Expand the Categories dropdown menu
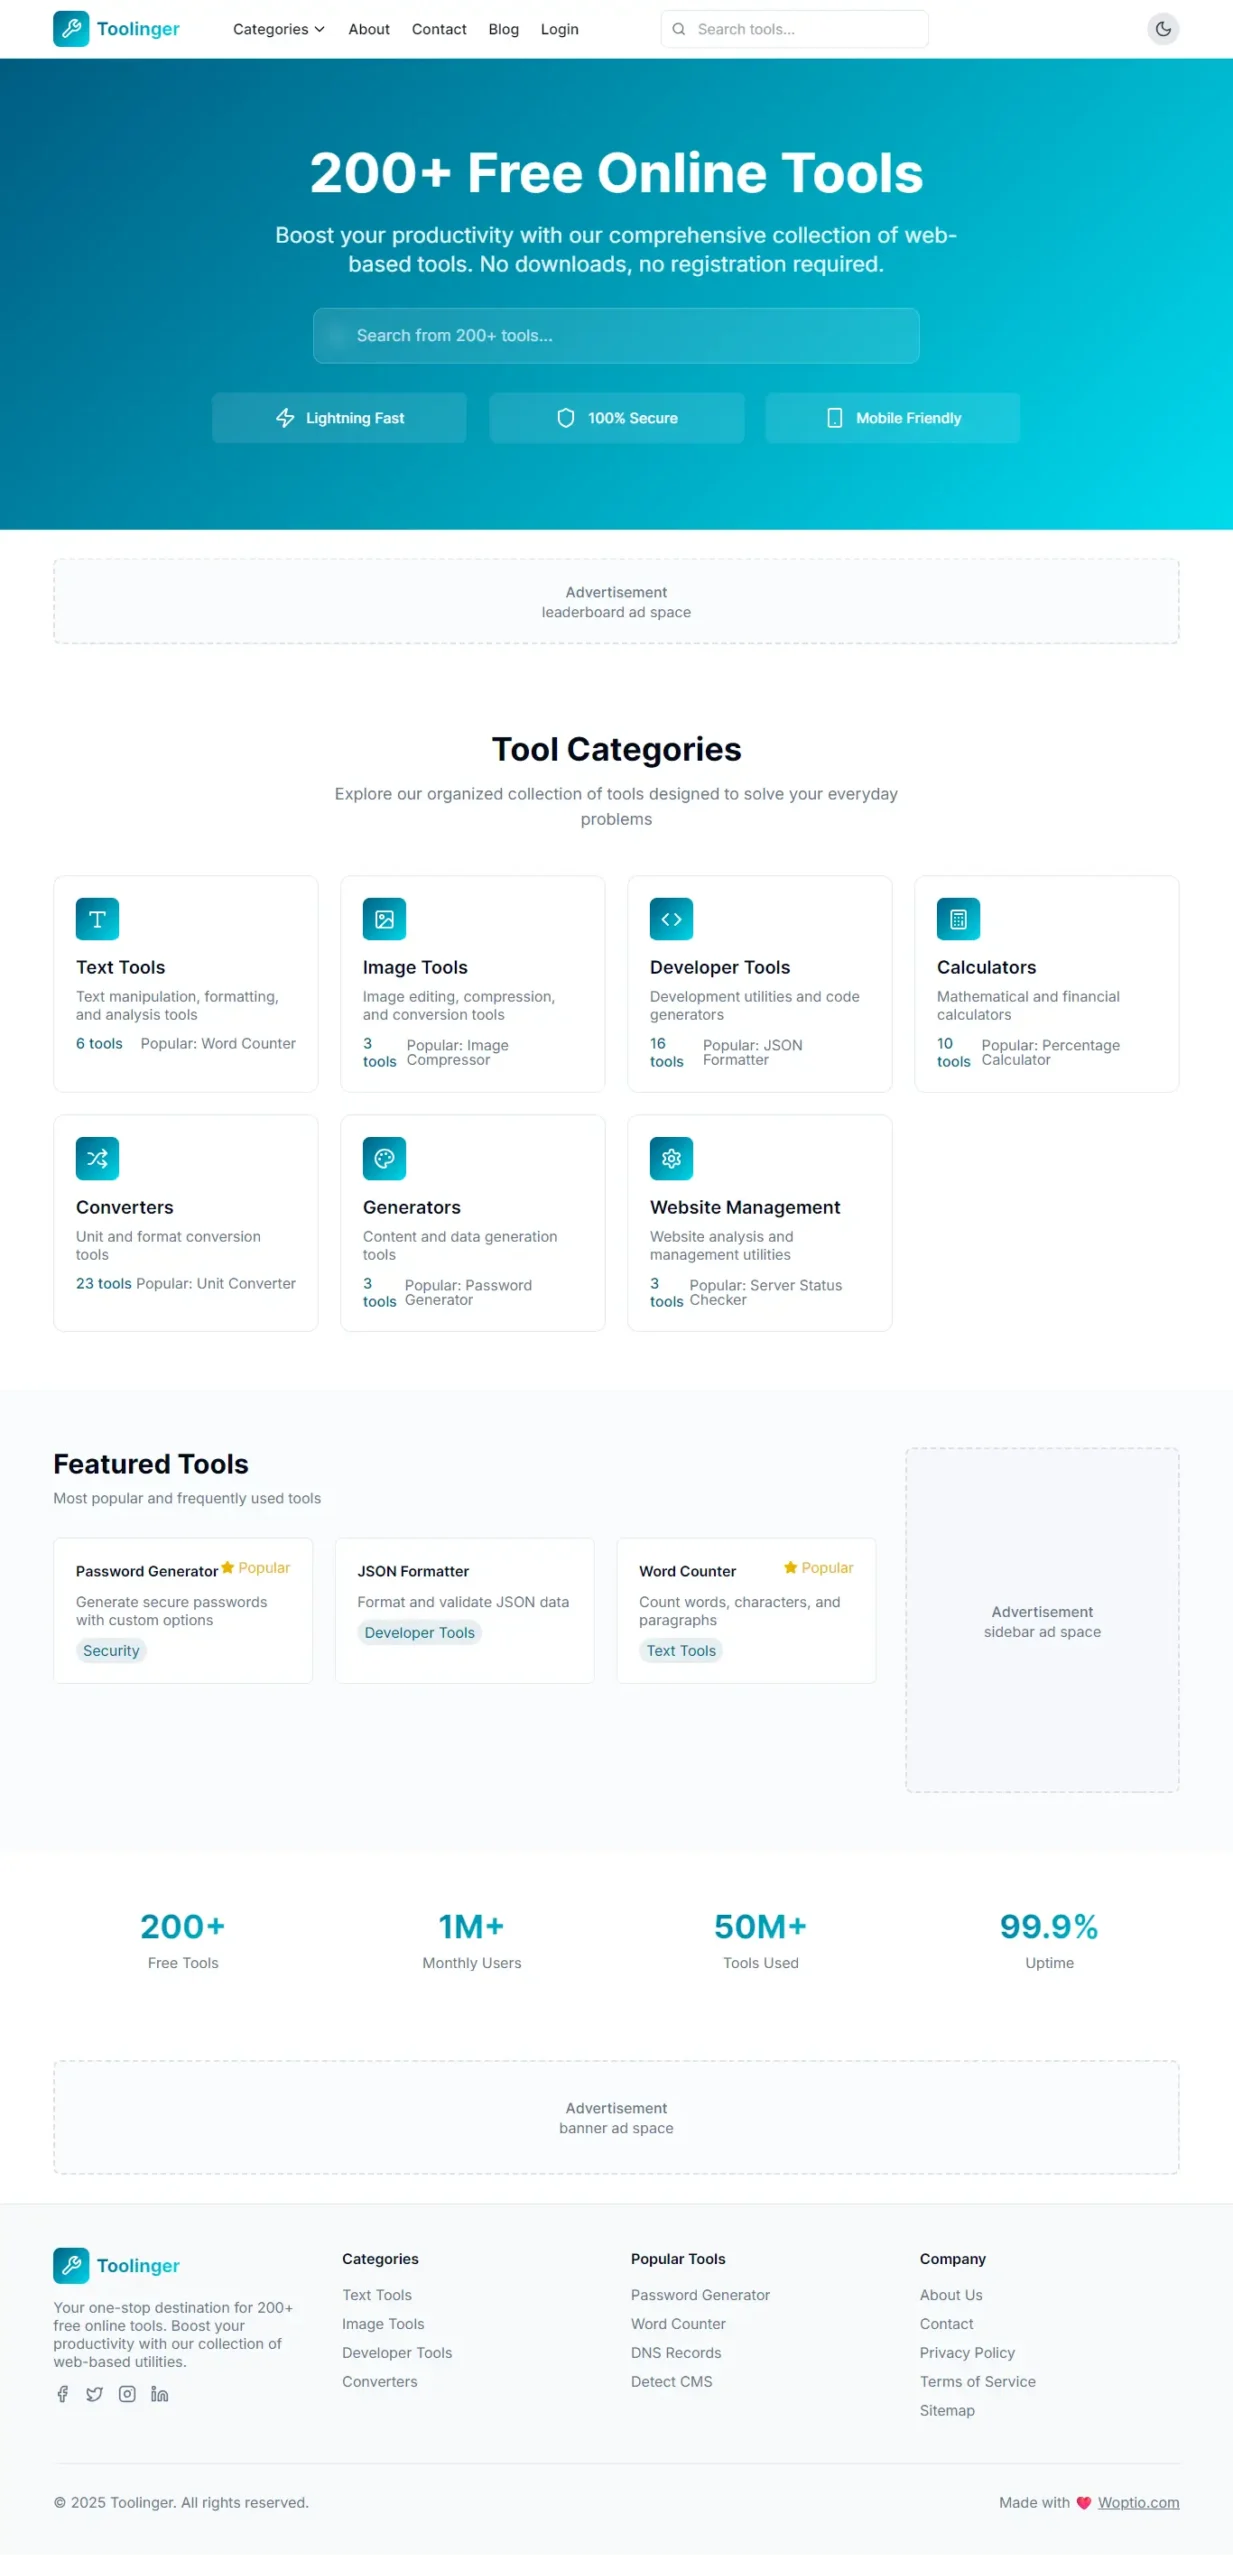 pos(278,29)
